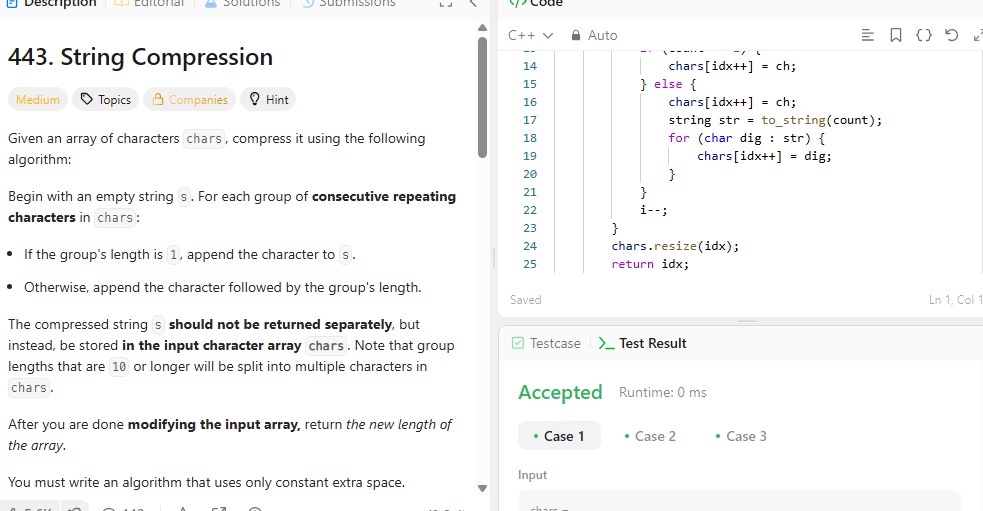
Task: Open the Topics tag list
Action: pyautogui.click(x=105, y=99)
